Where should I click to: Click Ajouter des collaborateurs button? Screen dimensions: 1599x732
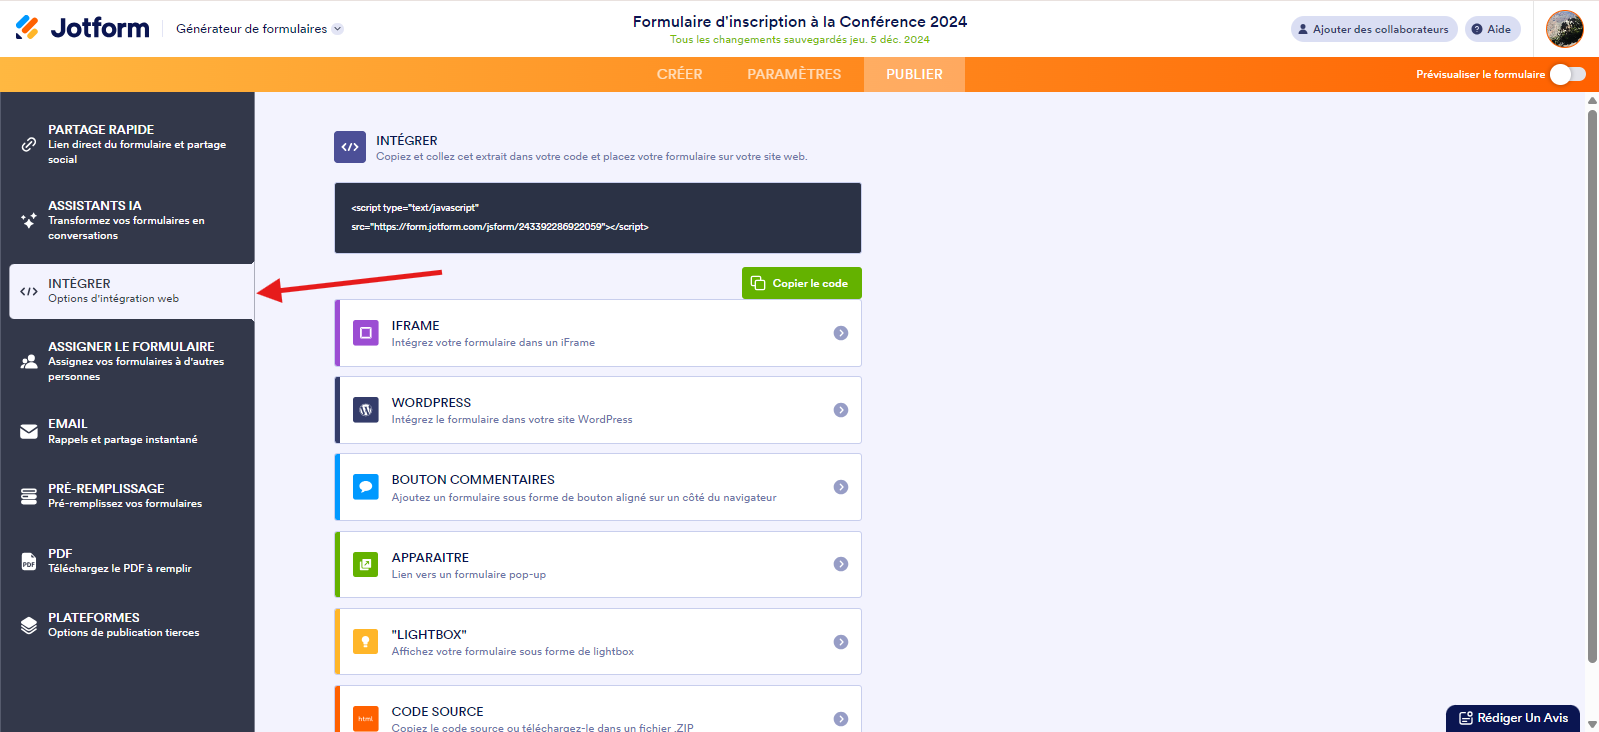tap(1374, 29)
